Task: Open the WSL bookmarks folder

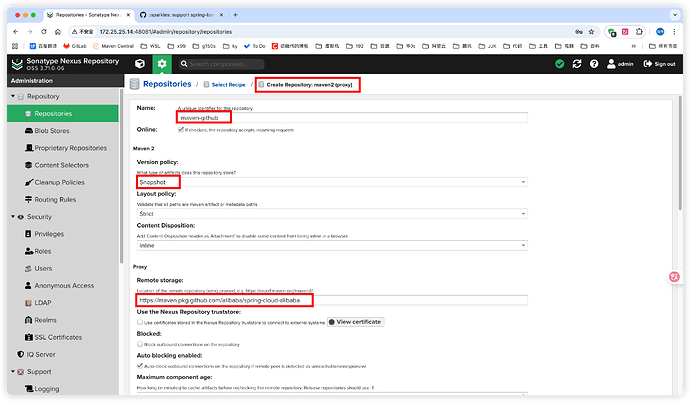Action: coord(150,46)
